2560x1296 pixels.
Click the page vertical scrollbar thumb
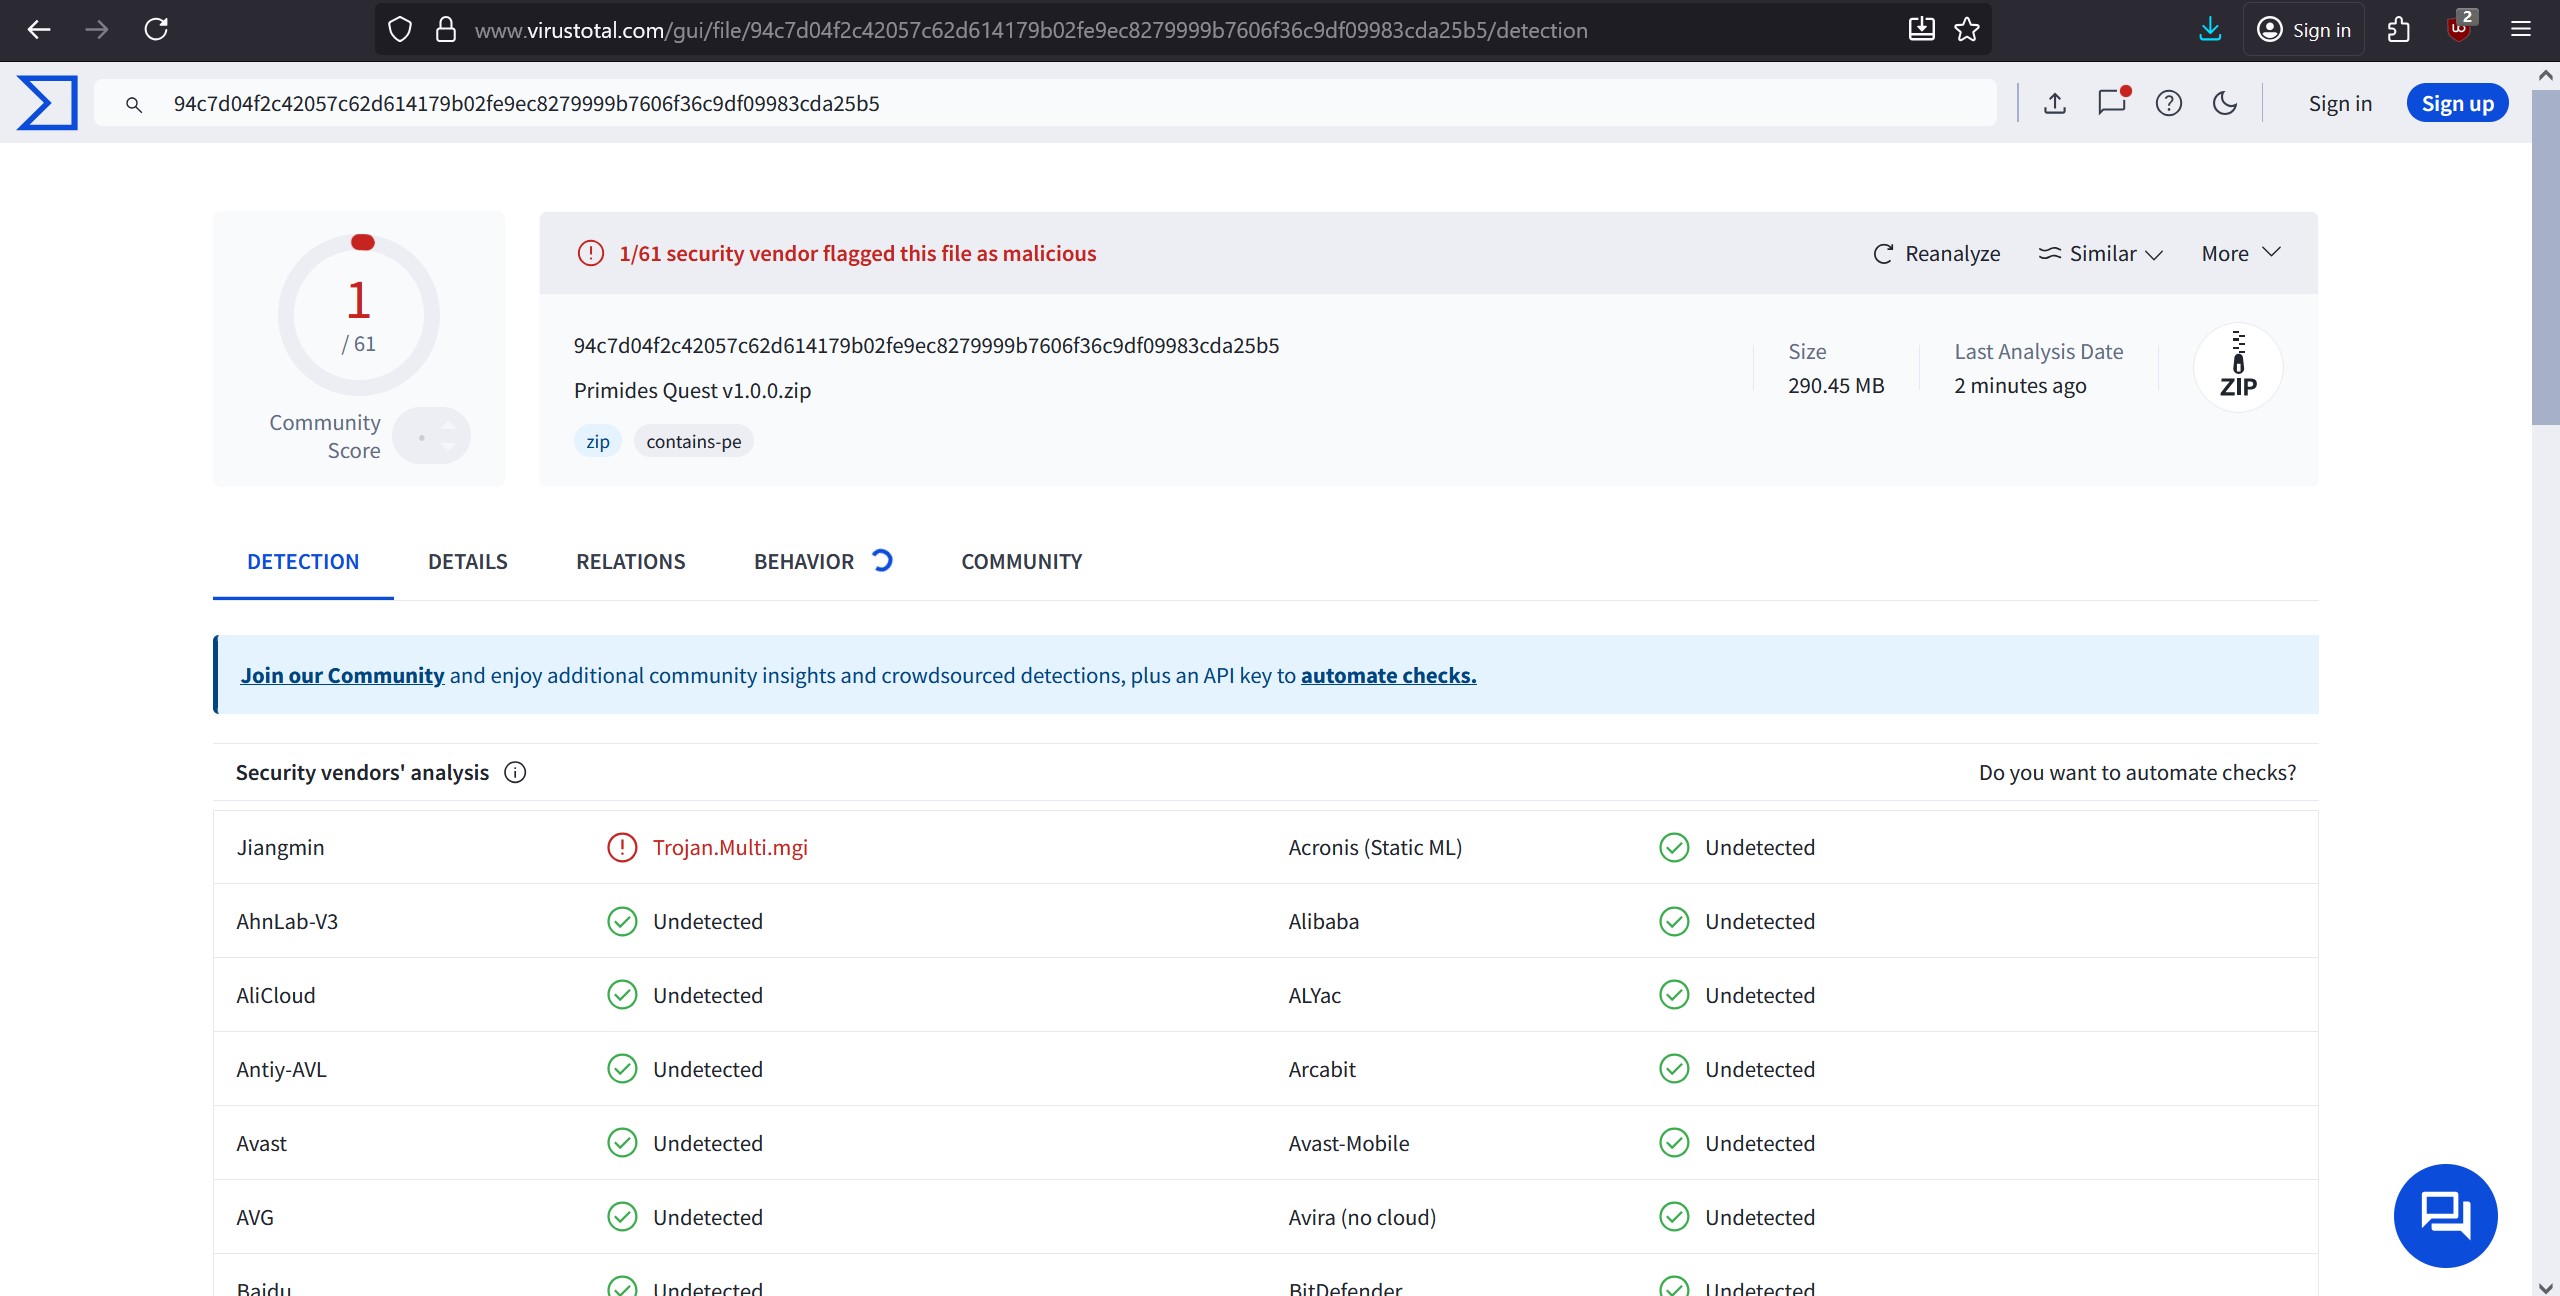[2545, 260]
